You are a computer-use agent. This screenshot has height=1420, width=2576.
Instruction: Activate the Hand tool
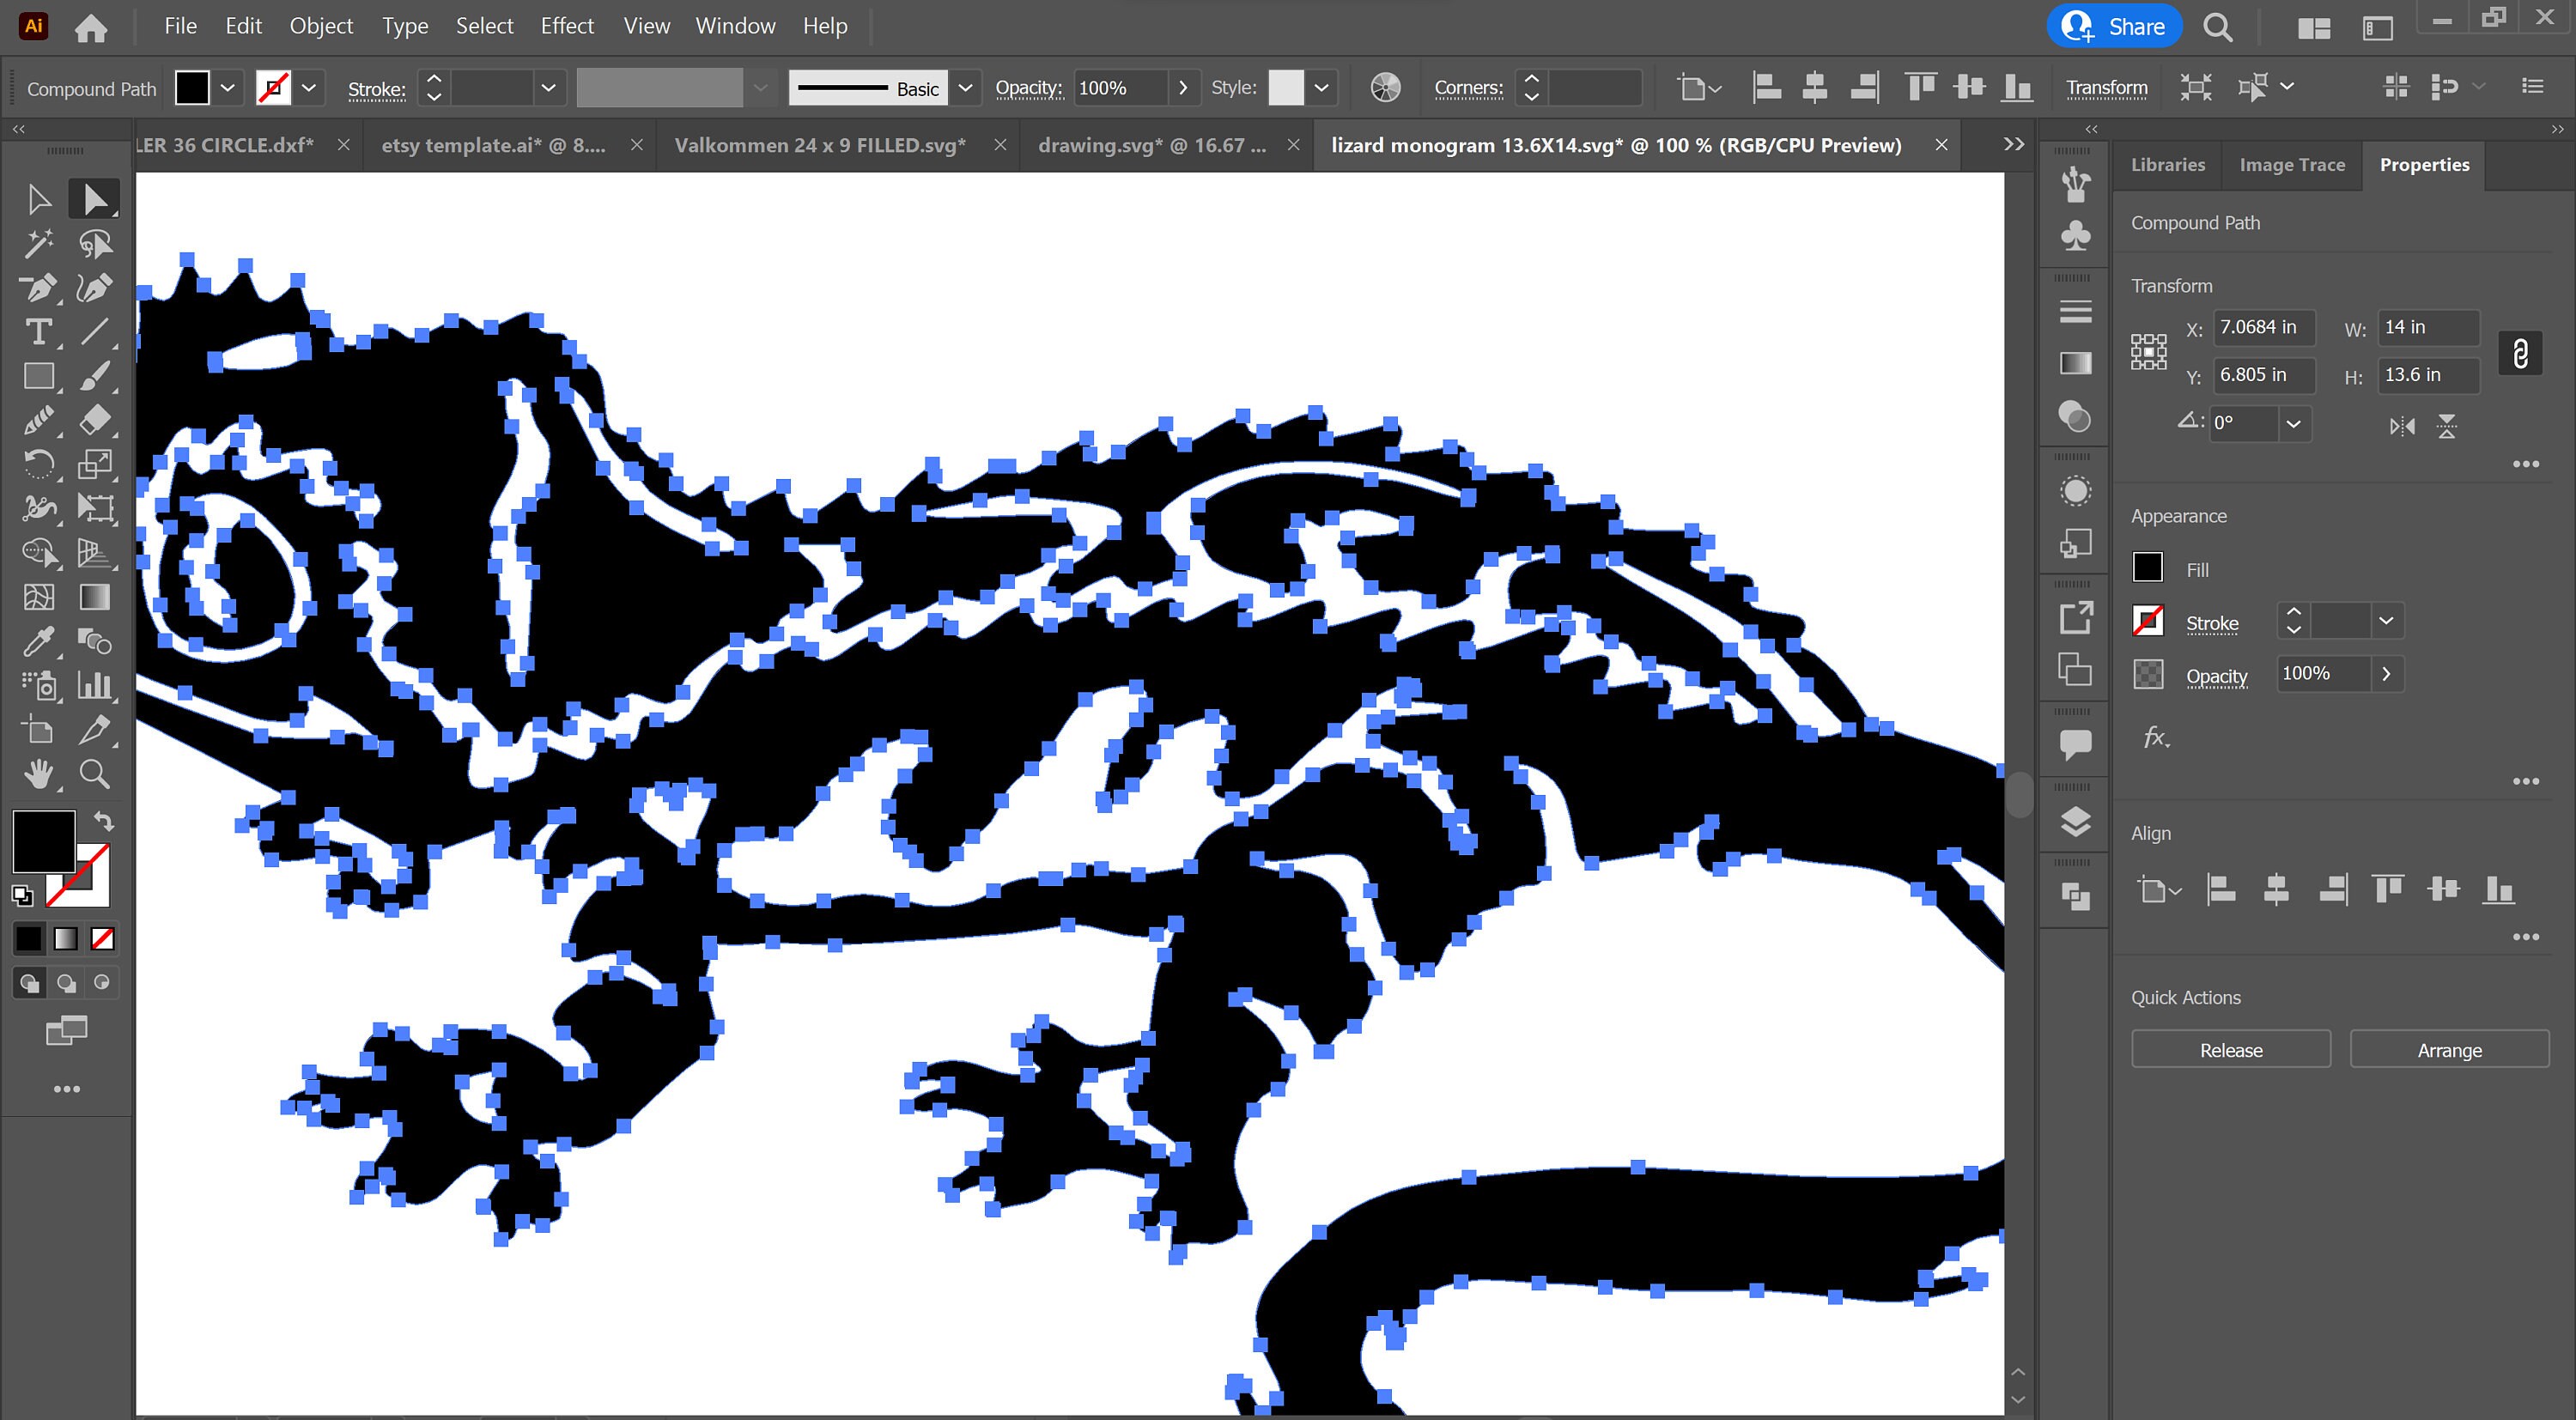pyautogui.click(x=40, y=773)
